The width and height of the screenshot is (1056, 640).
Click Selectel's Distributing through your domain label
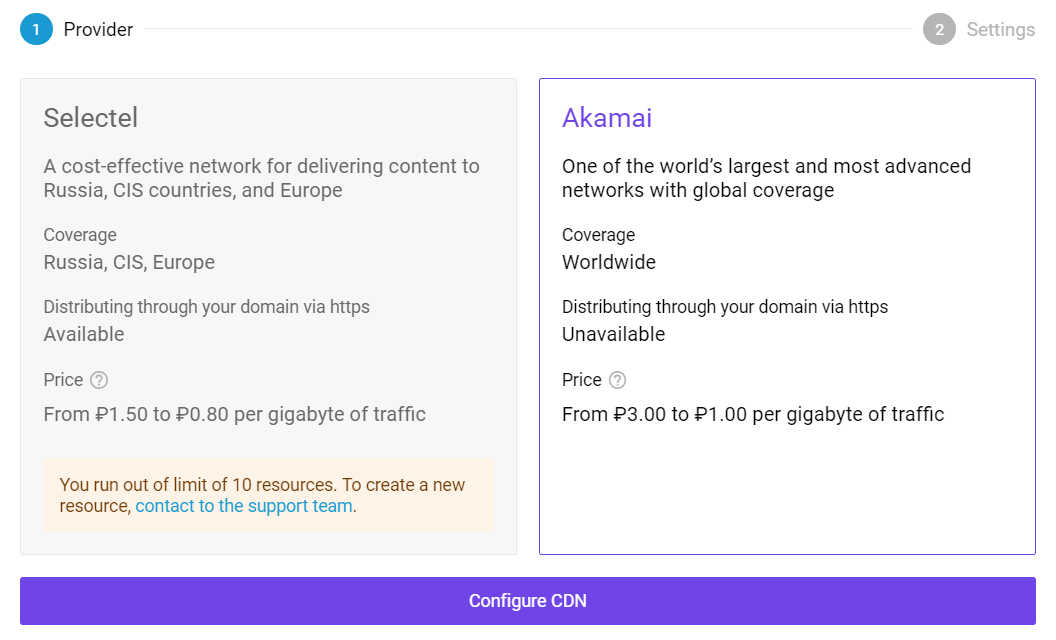(207, 307)
